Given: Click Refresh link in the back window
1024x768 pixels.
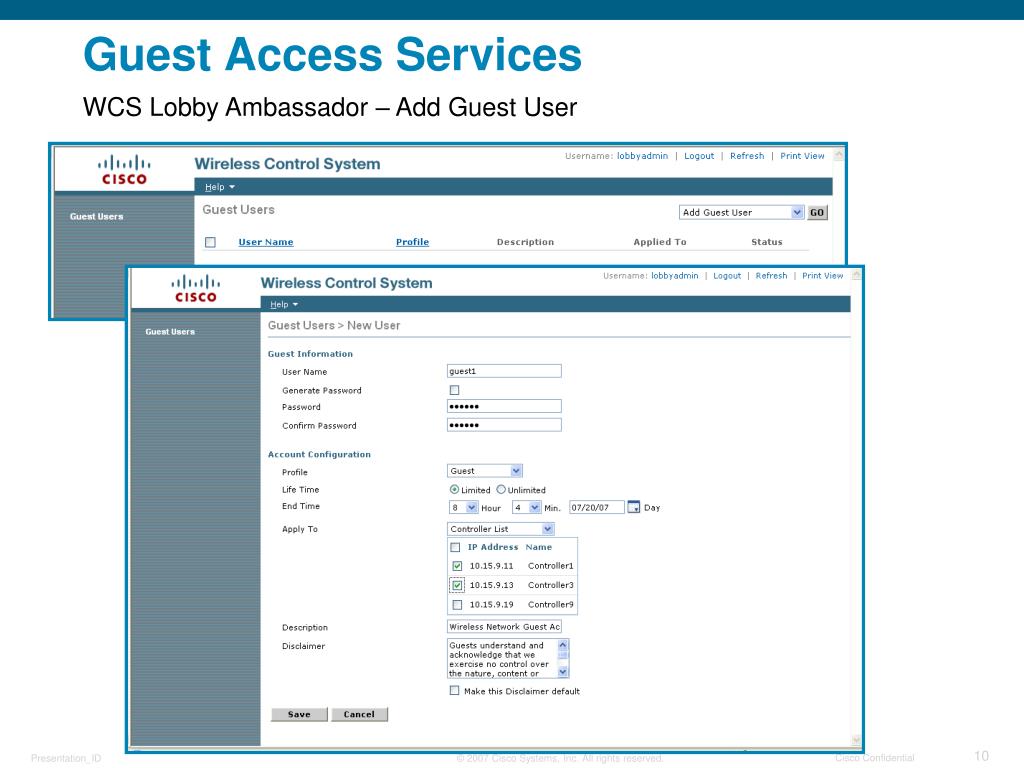Looking at the screenshot, I should point(747,156).
